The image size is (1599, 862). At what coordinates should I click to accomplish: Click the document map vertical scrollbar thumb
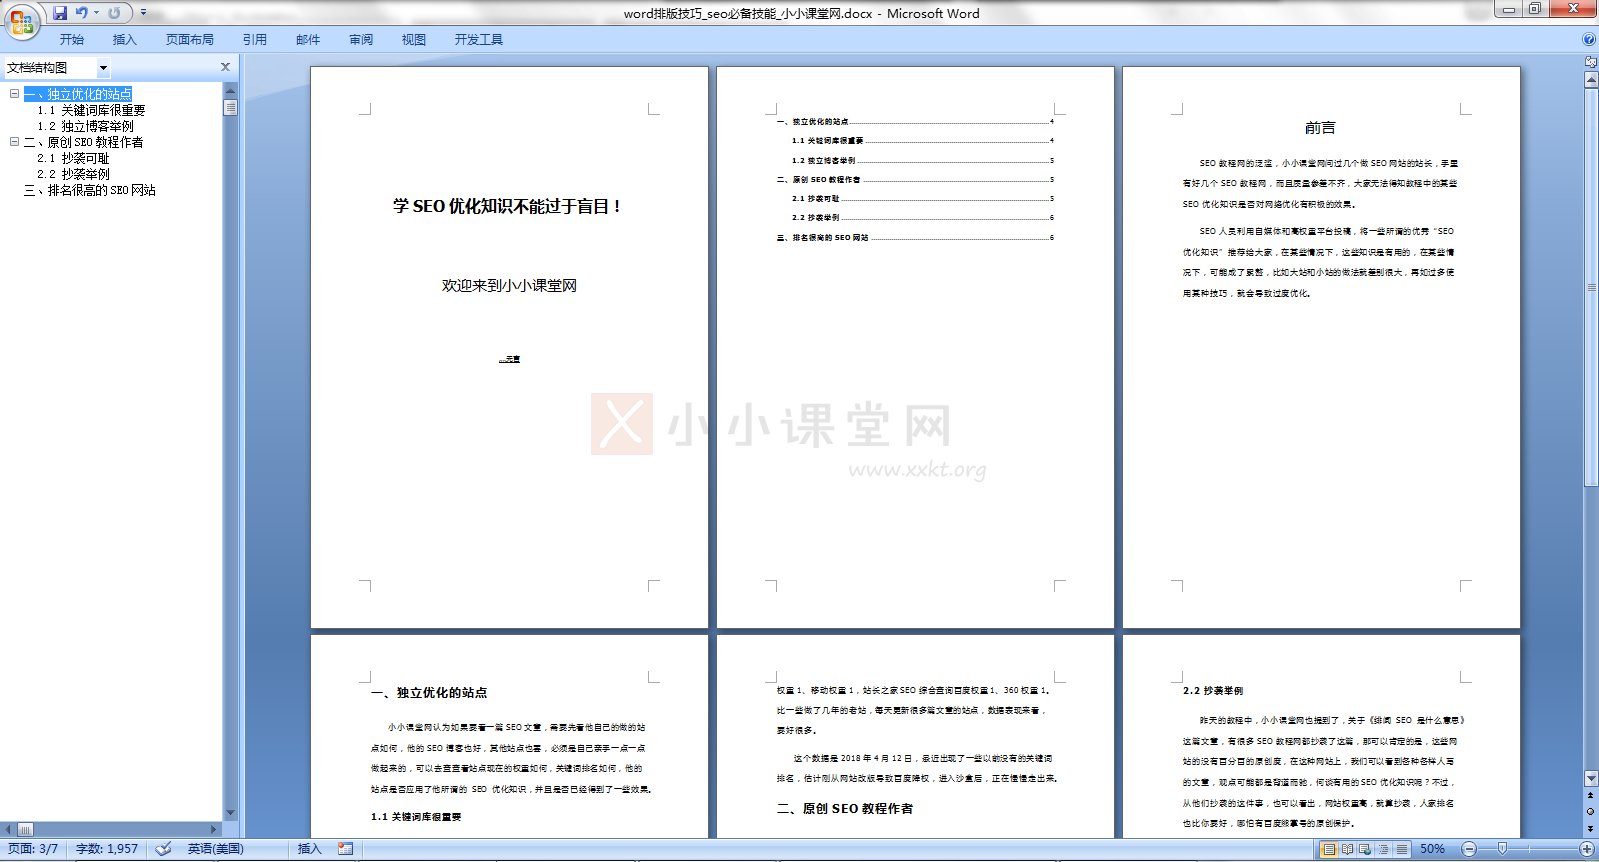tap(230, 107)
